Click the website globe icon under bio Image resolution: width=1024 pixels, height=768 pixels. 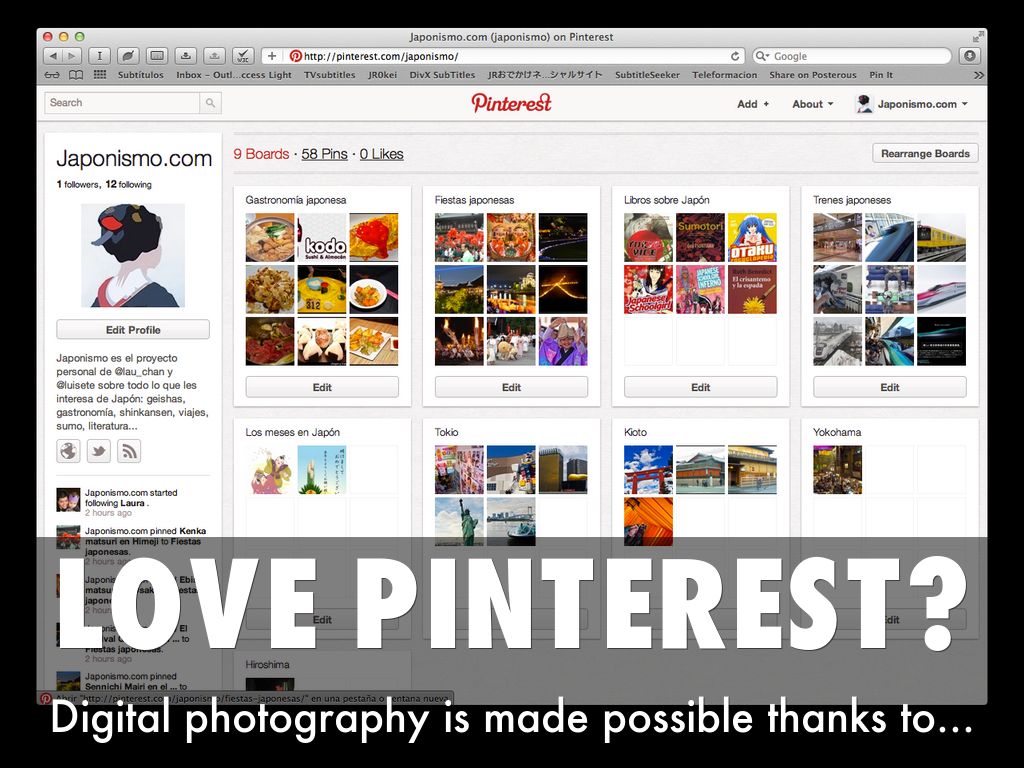pos(68,451)
